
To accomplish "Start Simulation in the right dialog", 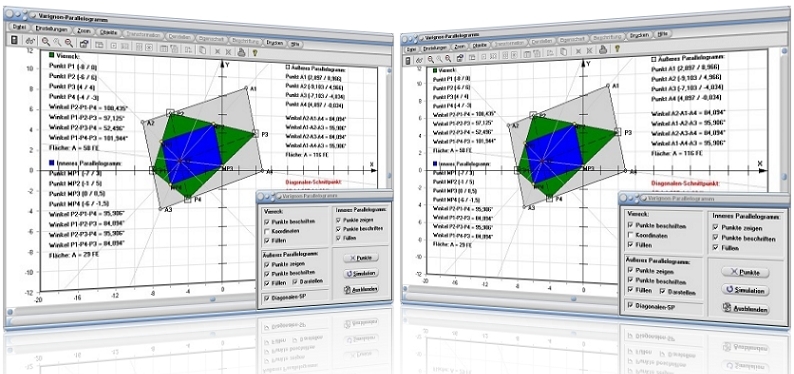I will pyautogui.click(x=745, y=290).
